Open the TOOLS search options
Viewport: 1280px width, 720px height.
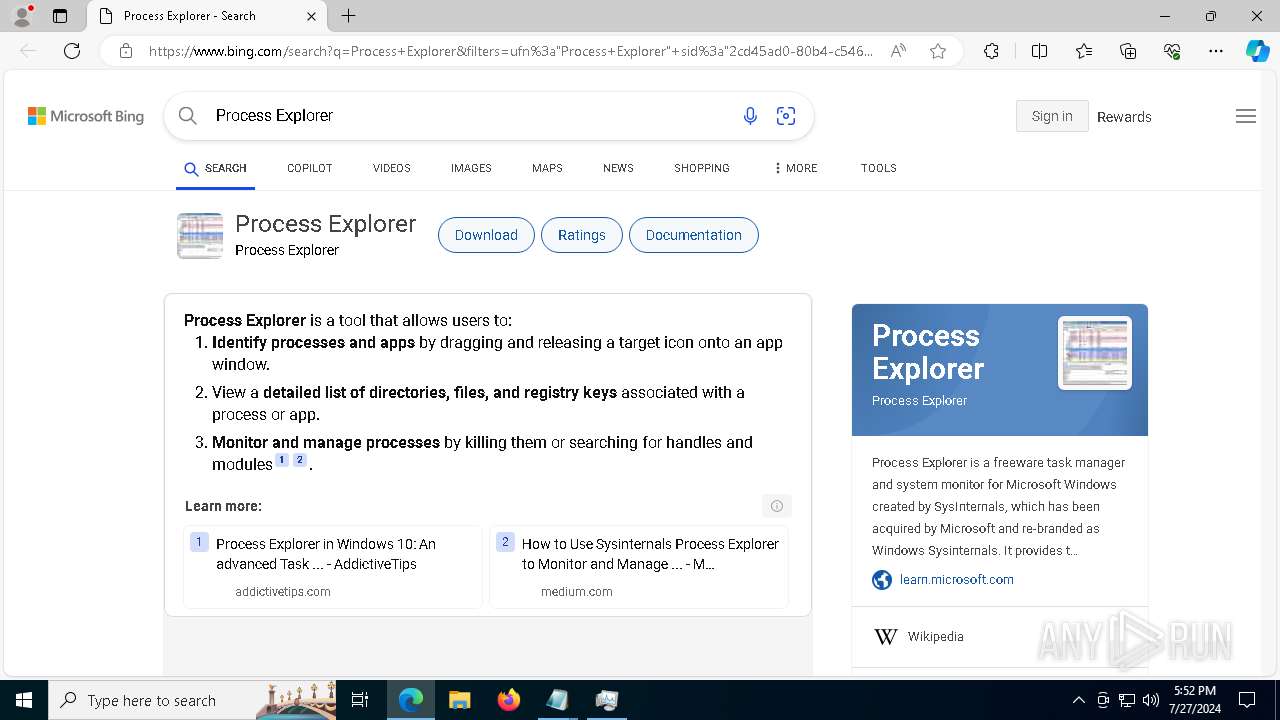[878, 168]
